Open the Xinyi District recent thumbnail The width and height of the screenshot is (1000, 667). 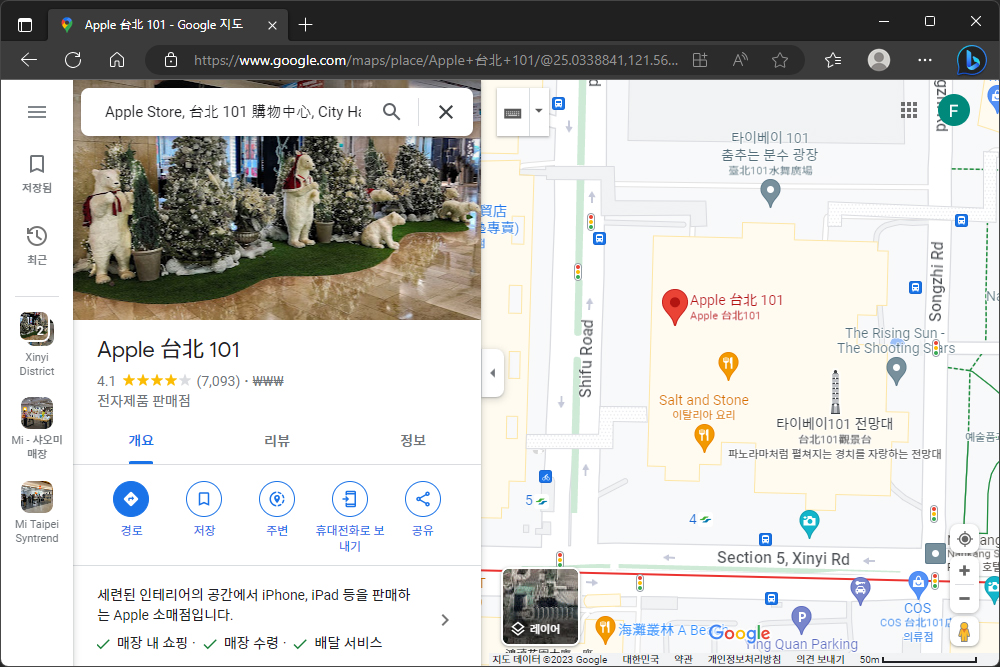click(x=37, y=344)
